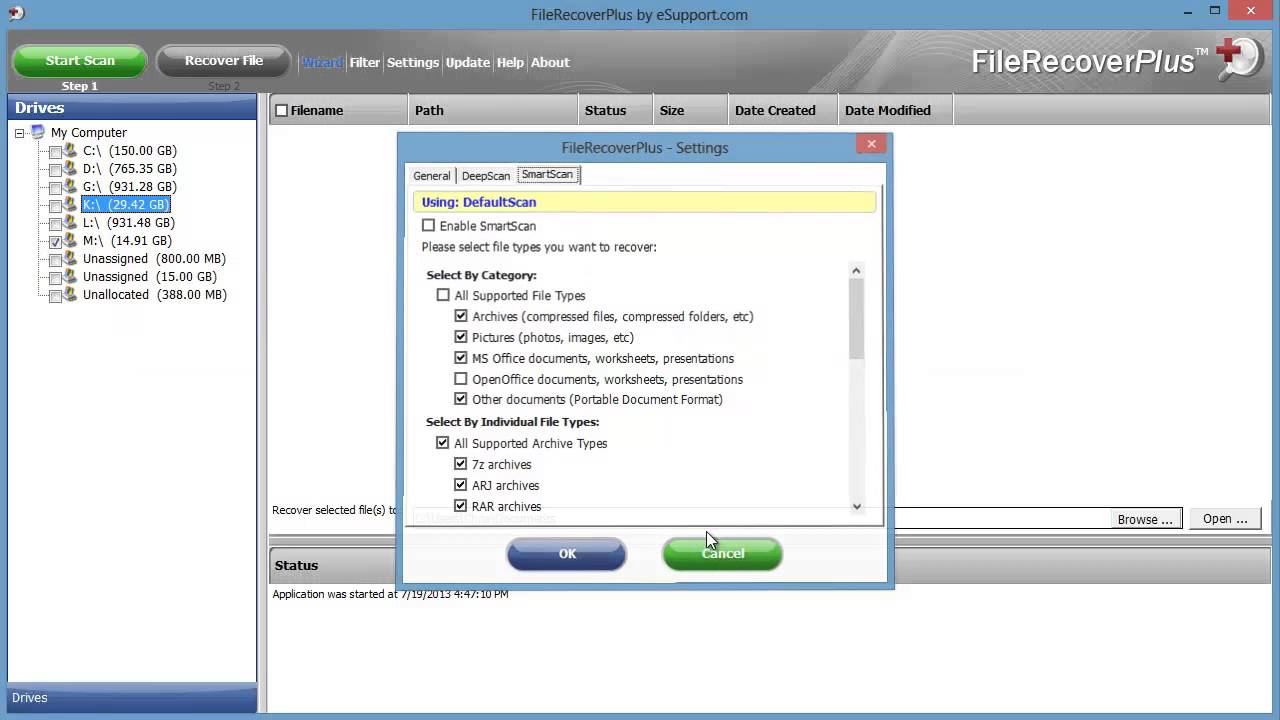Image resolution: width=1280 pixels, height=720 pixels.
Task: Confirm settings with the OK button
Action: 567,554
